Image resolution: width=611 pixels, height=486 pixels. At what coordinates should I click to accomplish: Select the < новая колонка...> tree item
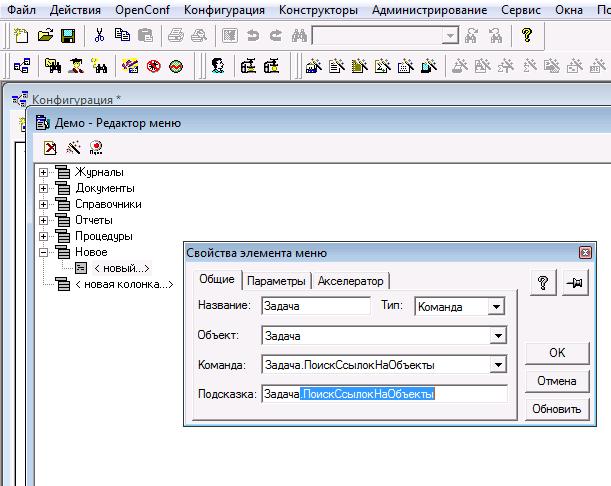(124, 284)
